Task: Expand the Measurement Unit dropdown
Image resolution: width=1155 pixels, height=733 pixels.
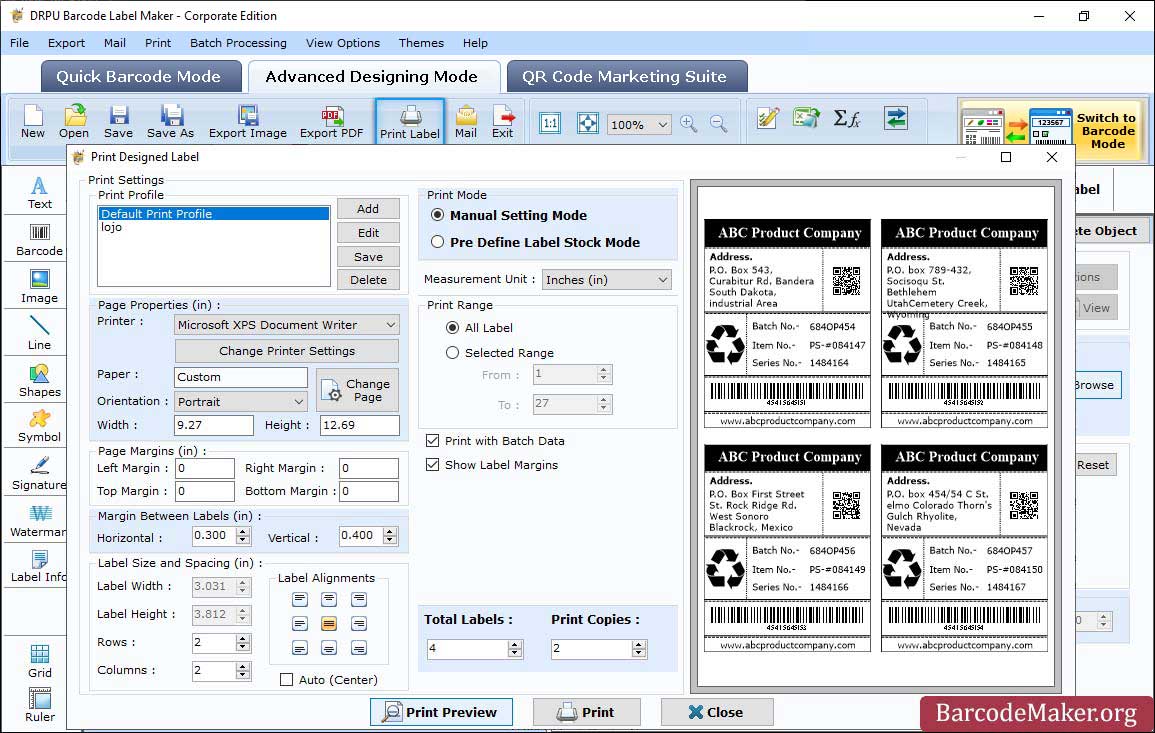Action: pyautogui.click(x=607, y=280)
